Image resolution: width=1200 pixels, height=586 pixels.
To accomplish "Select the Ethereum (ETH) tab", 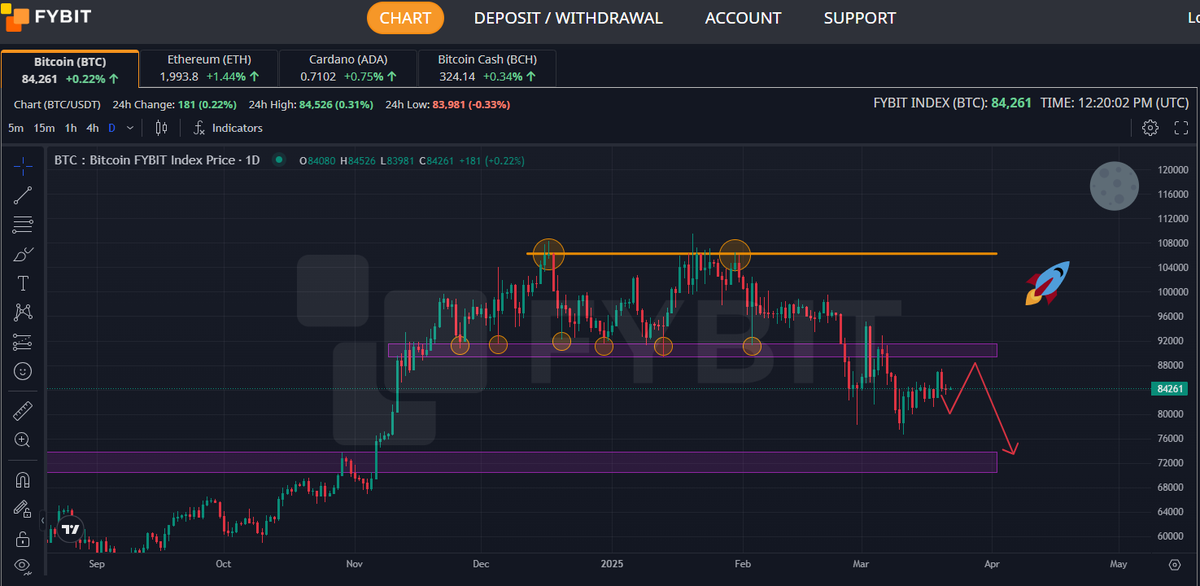I will coord(208,68).
